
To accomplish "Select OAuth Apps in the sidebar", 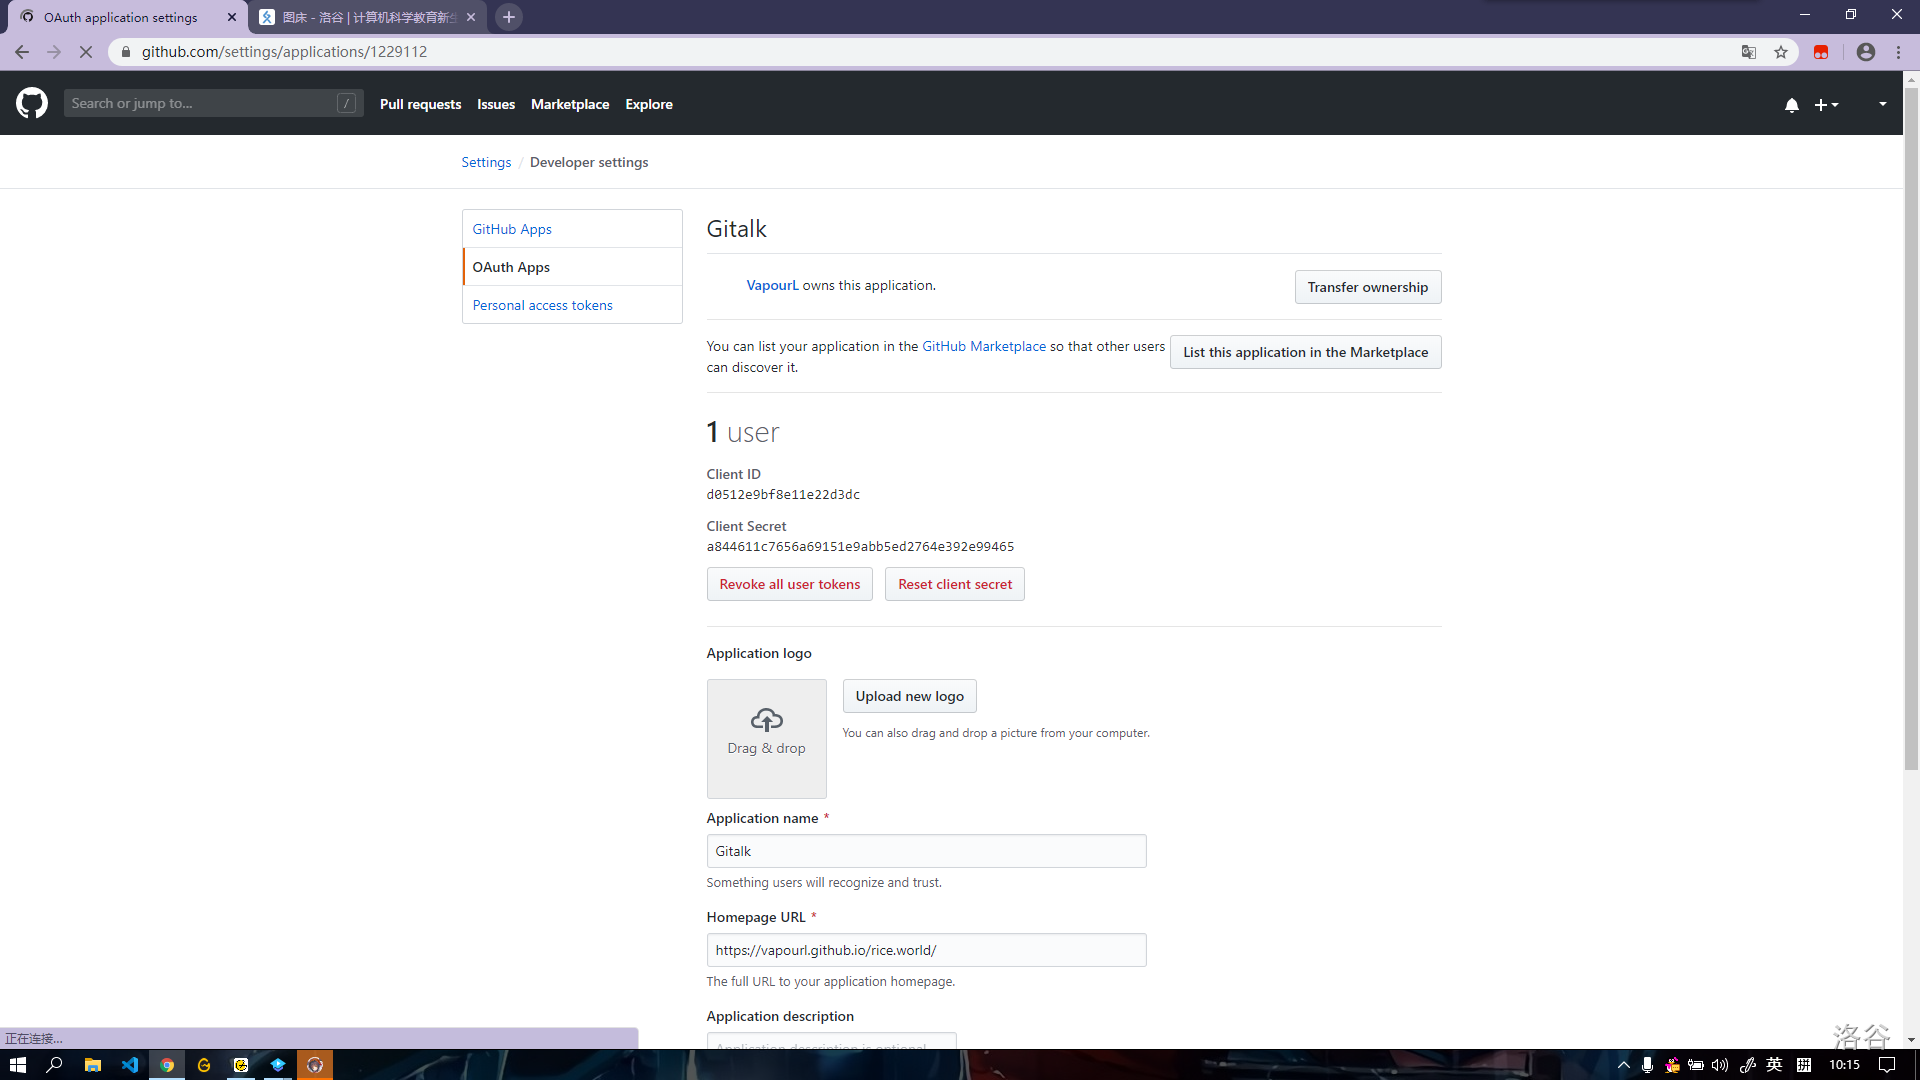I will coord(572,267).
